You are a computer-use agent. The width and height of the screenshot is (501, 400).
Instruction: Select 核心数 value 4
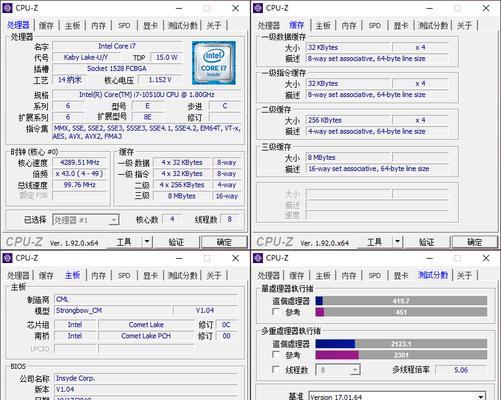172,219
